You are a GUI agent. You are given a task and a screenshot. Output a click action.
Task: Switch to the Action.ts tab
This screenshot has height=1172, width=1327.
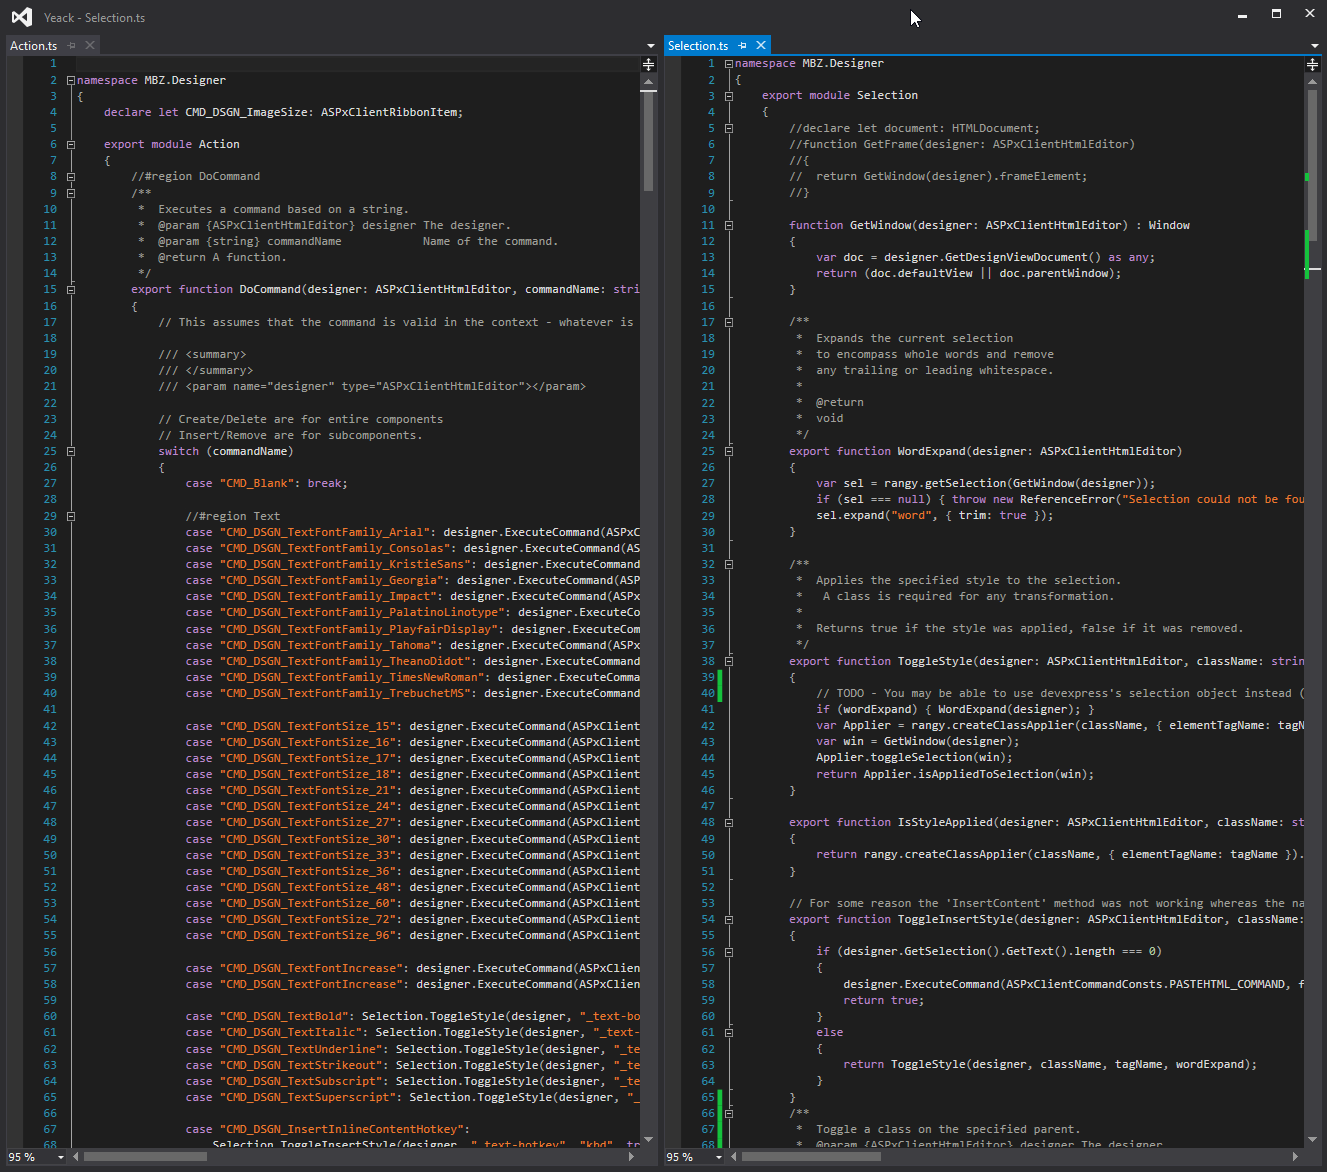coord(33,45)
